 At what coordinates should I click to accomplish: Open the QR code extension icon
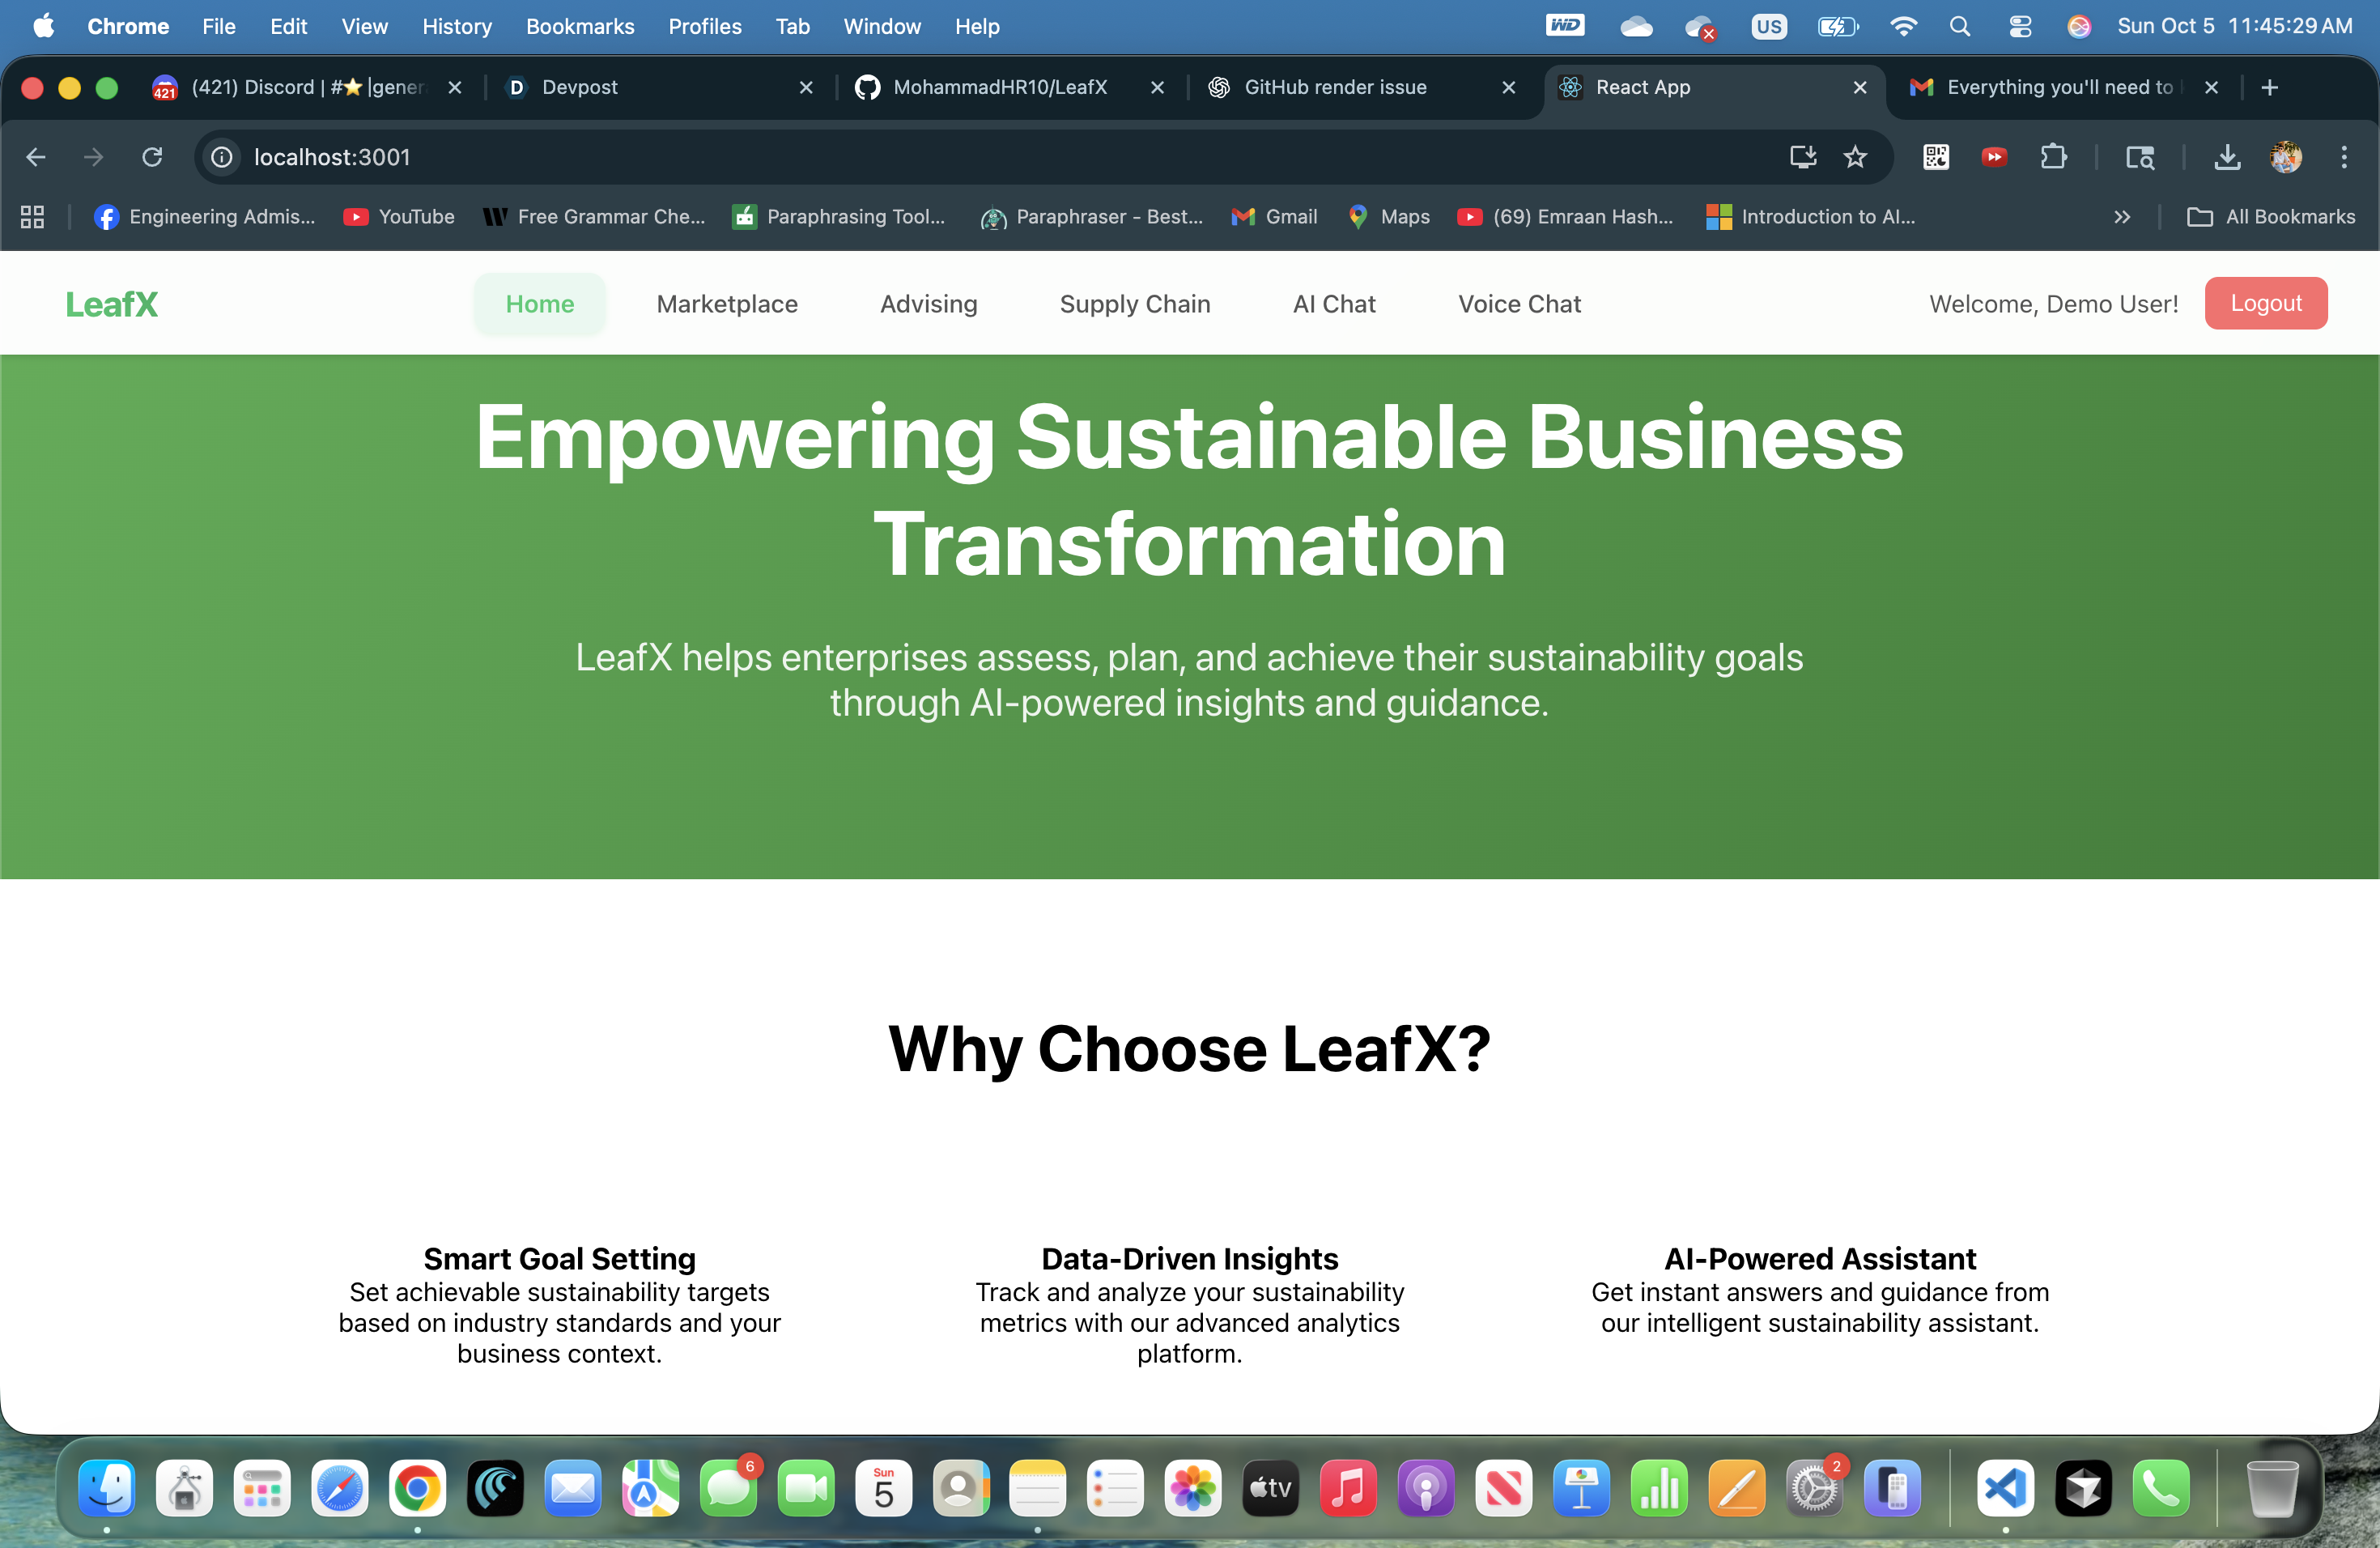pos(1936,157)
